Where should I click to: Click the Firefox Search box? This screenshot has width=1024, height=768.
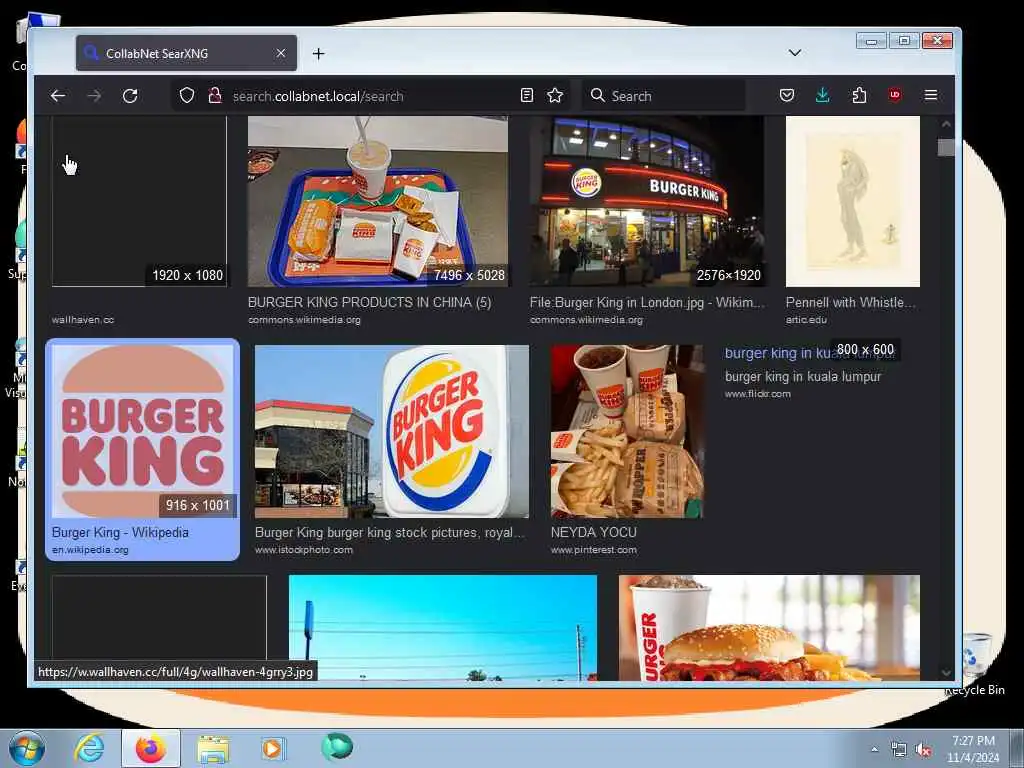coord(664,96)
